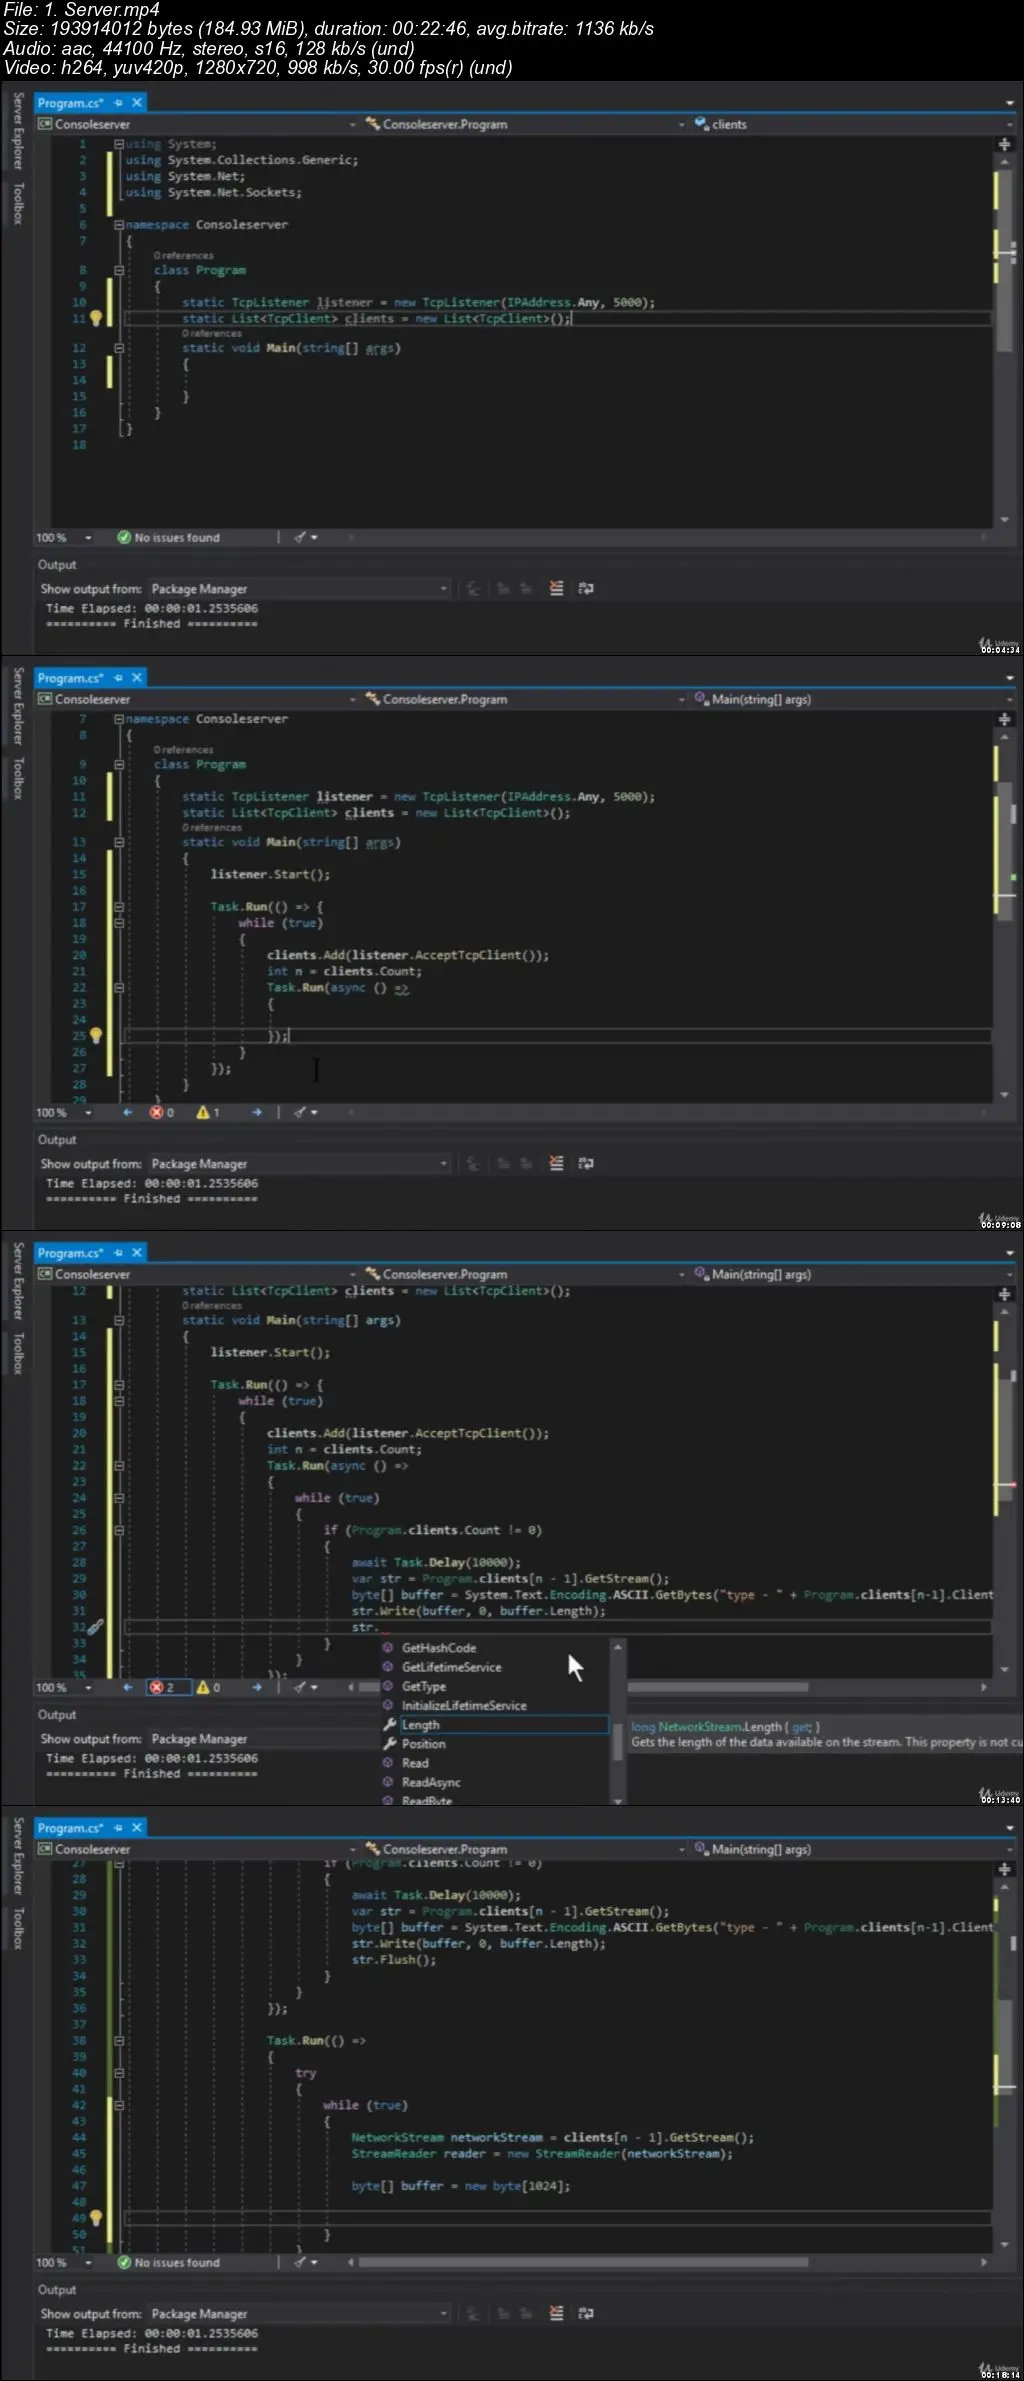The height and width of the screenshot is (2381, 1024).
Task: Toggle word wrap in Output toolbar, 00:09:08 frame
Action: 586,1163
